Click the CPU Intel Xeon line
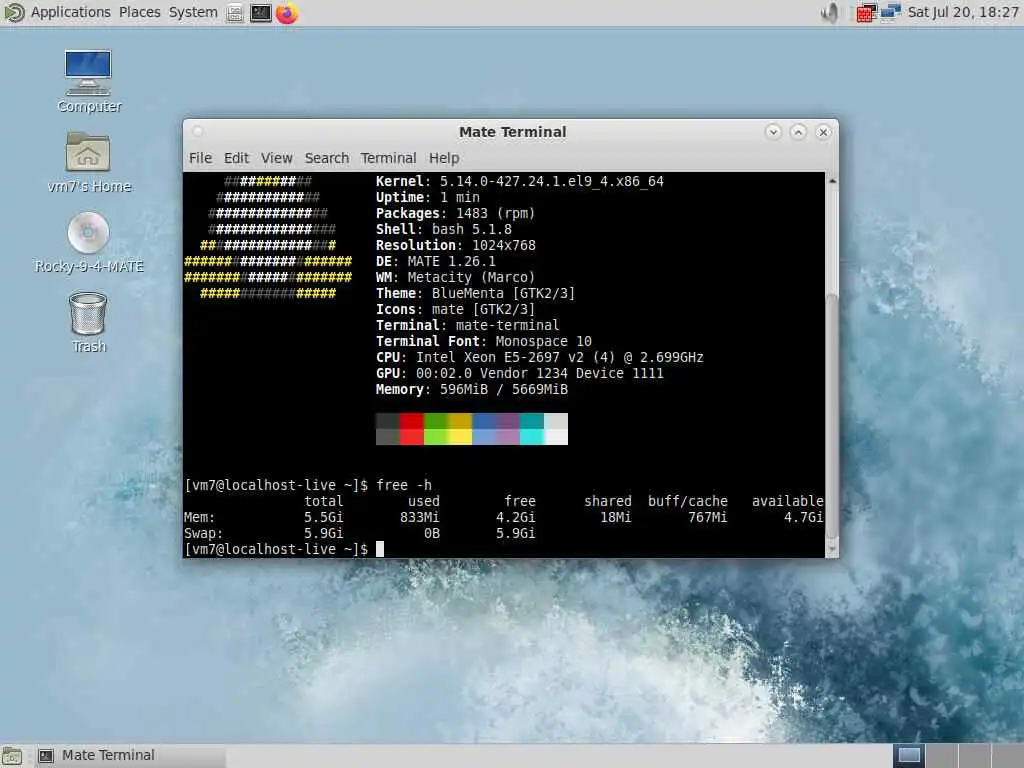The width and height of the screenshot is (1024, 768). click(539, 357)
